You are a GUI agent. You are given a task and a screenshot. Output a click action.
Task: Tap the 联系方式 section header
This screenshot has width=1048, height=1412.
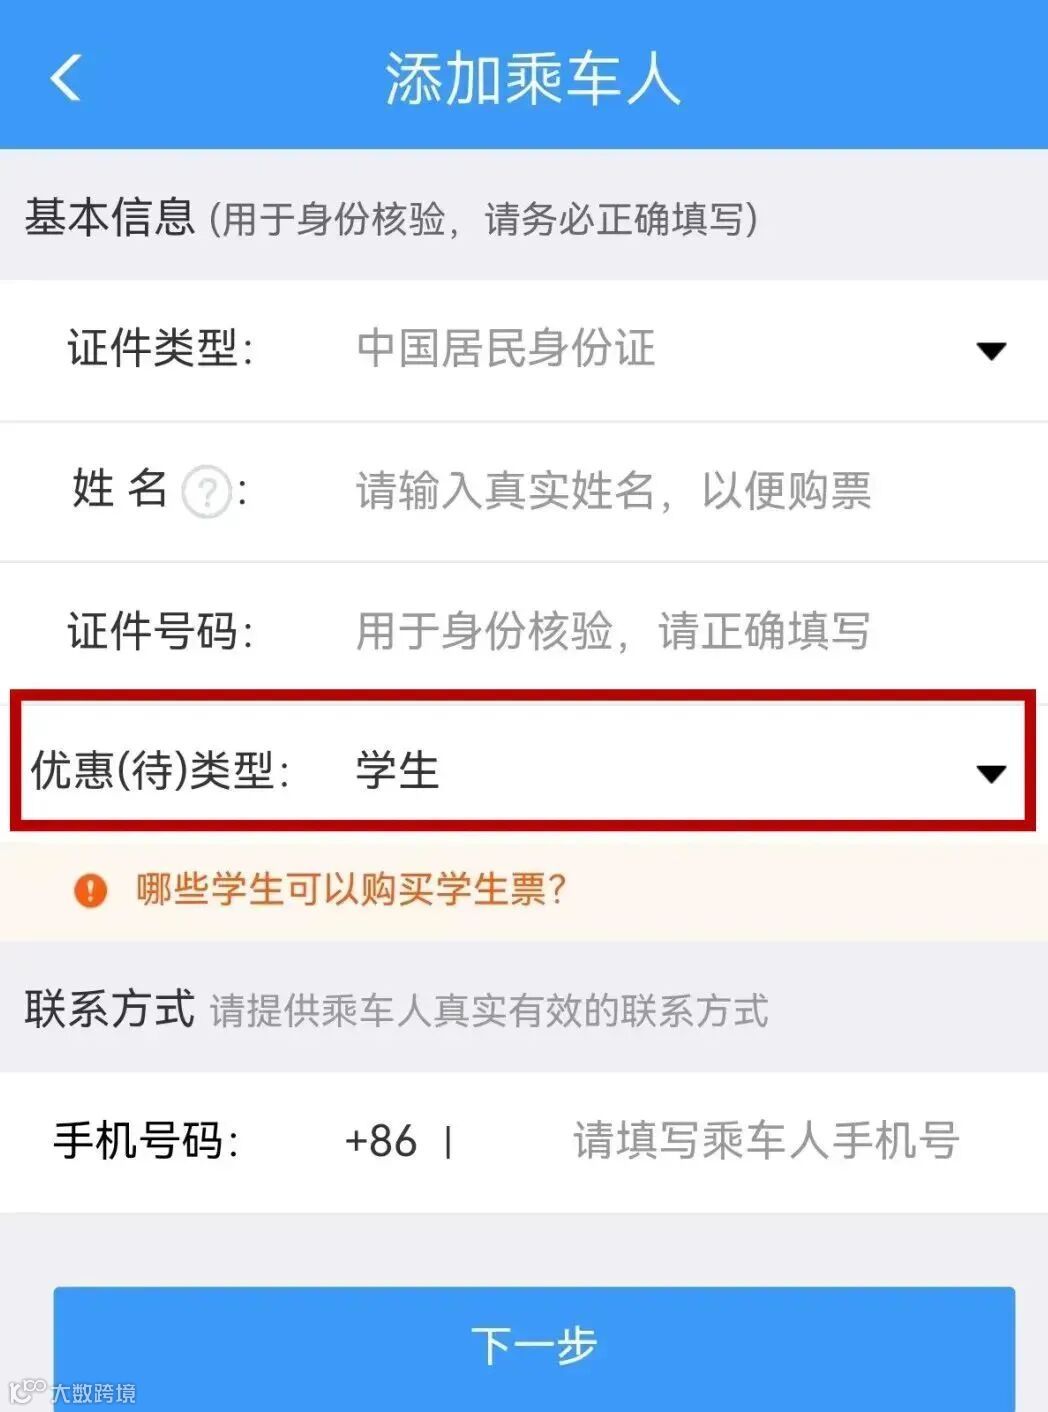click(110, 1009)
